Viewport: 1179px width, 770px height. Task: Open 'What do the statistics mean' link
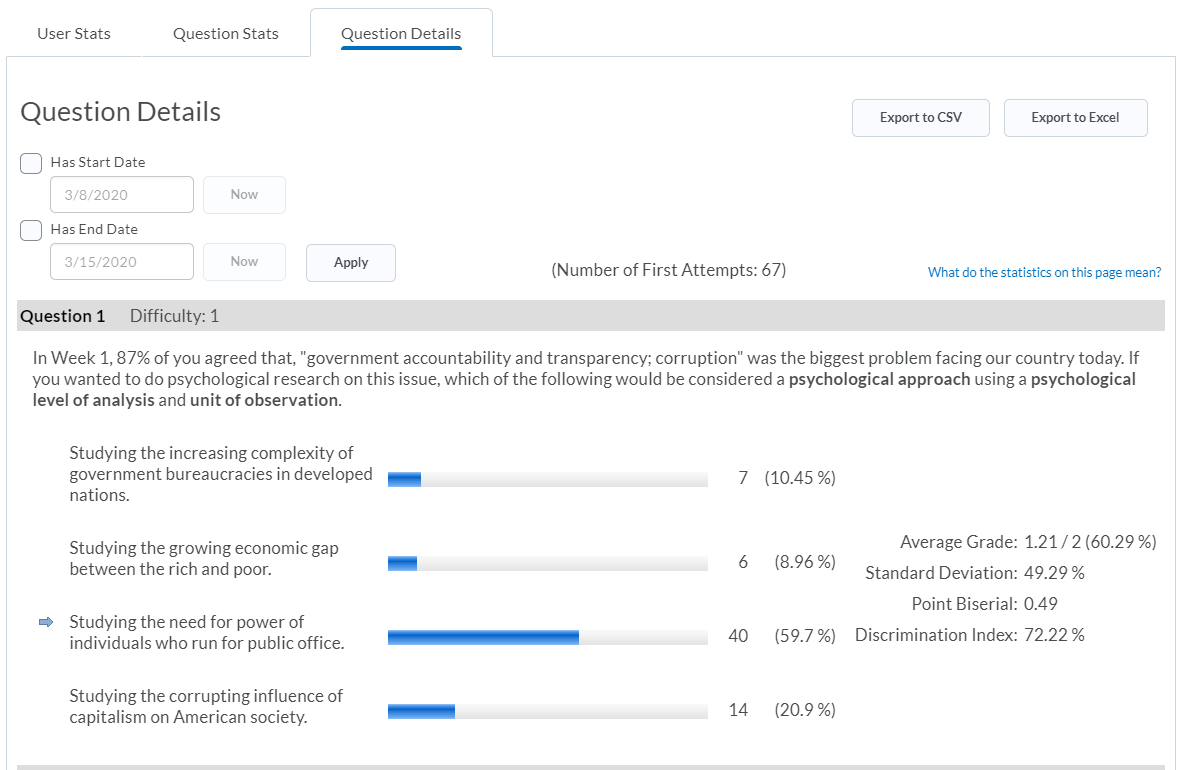coord(1044,272)
